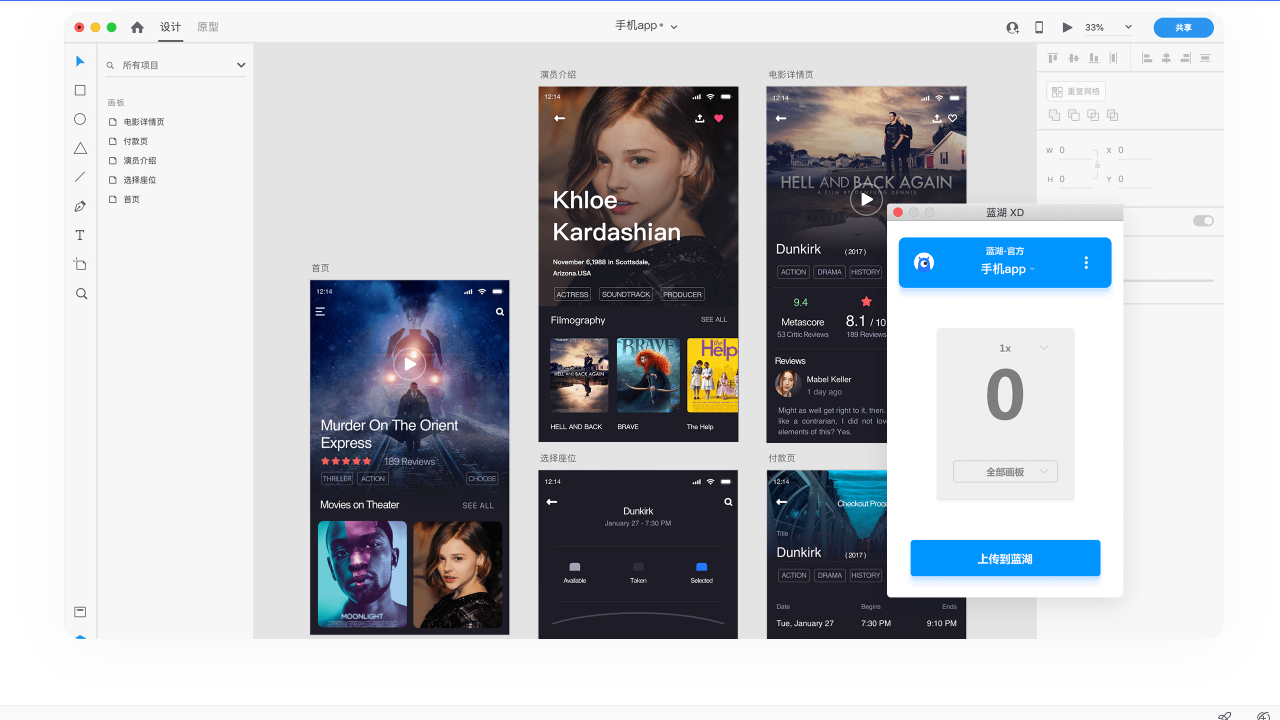Select the Rectangle tool

click(x=80, y=90)
